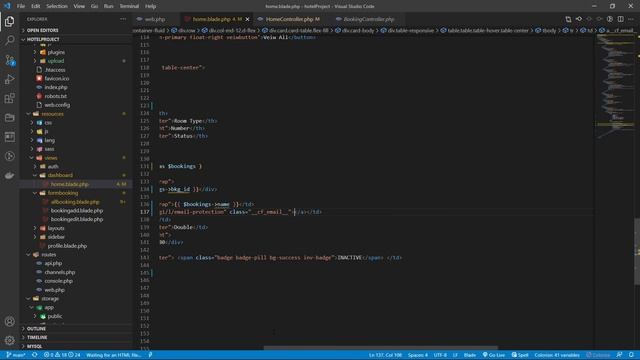Screen dimensions: 640x360
Task: Open the Search view icon
Action: 9,40
